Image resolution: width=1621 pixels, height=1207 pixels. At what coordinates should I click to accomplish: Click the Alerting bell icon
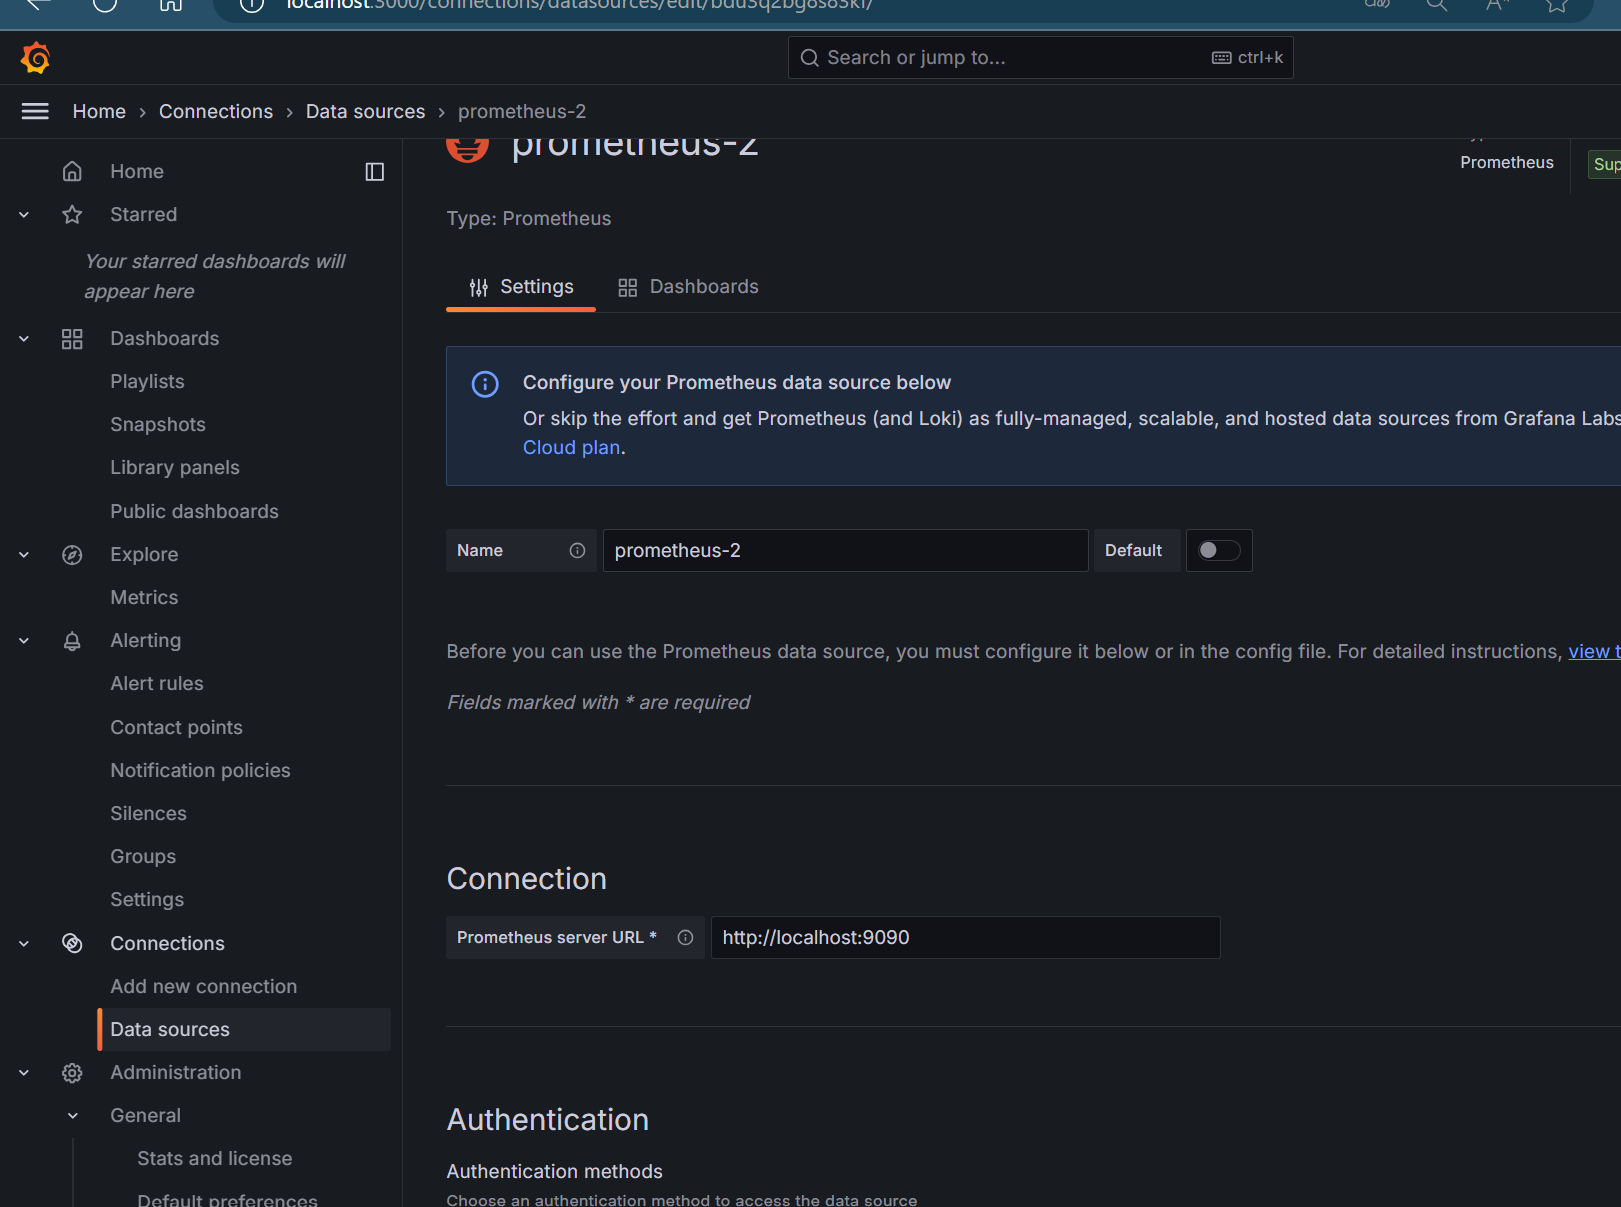coord(72,641)
